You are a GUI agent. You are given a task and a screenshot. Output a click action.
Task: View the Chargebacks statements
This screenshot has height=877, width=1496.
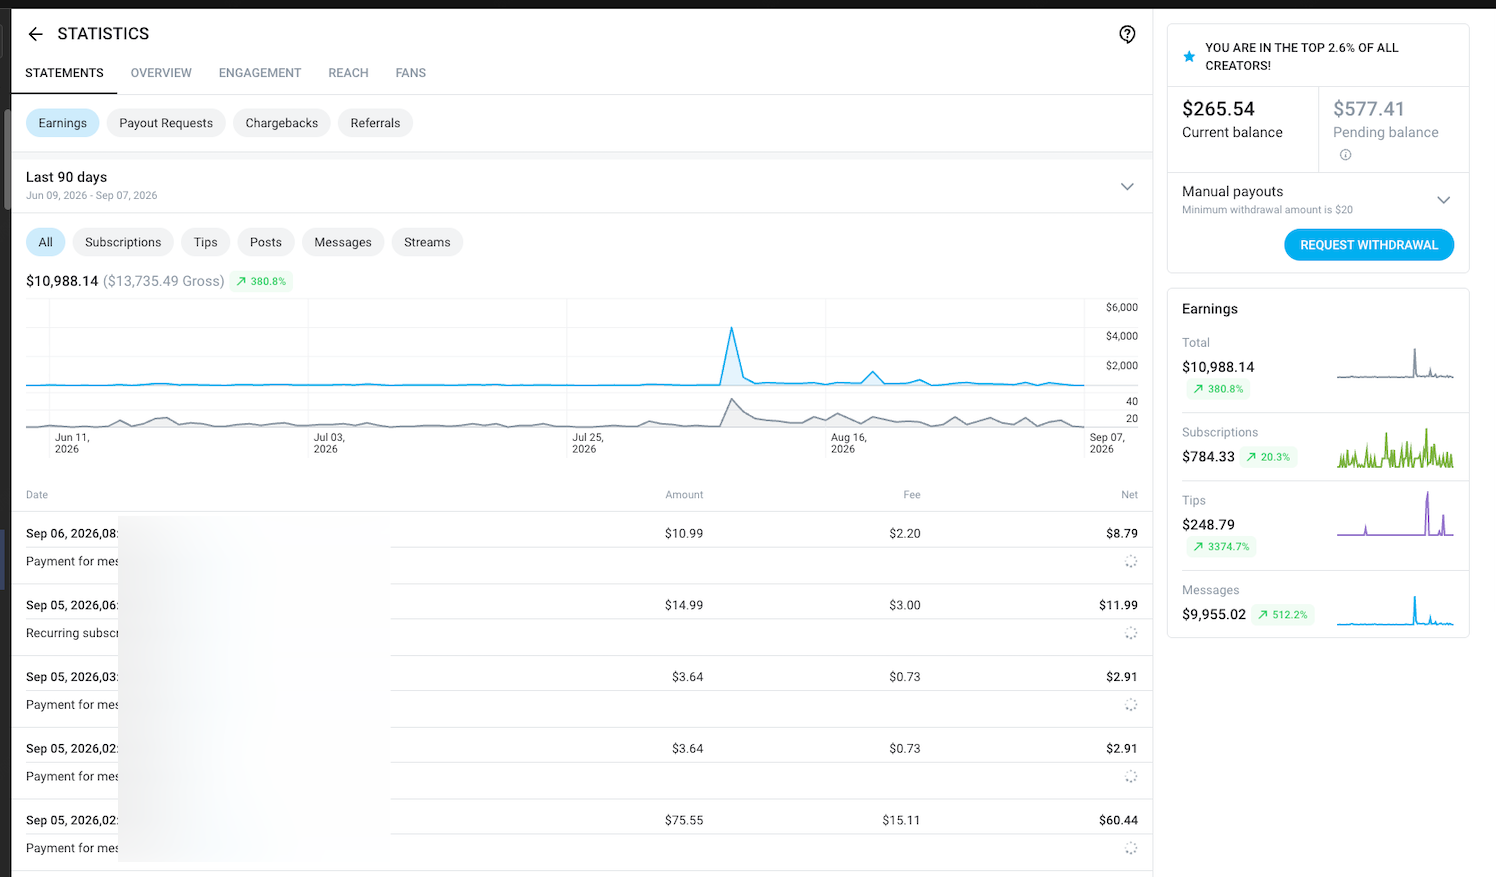point(282,123)
